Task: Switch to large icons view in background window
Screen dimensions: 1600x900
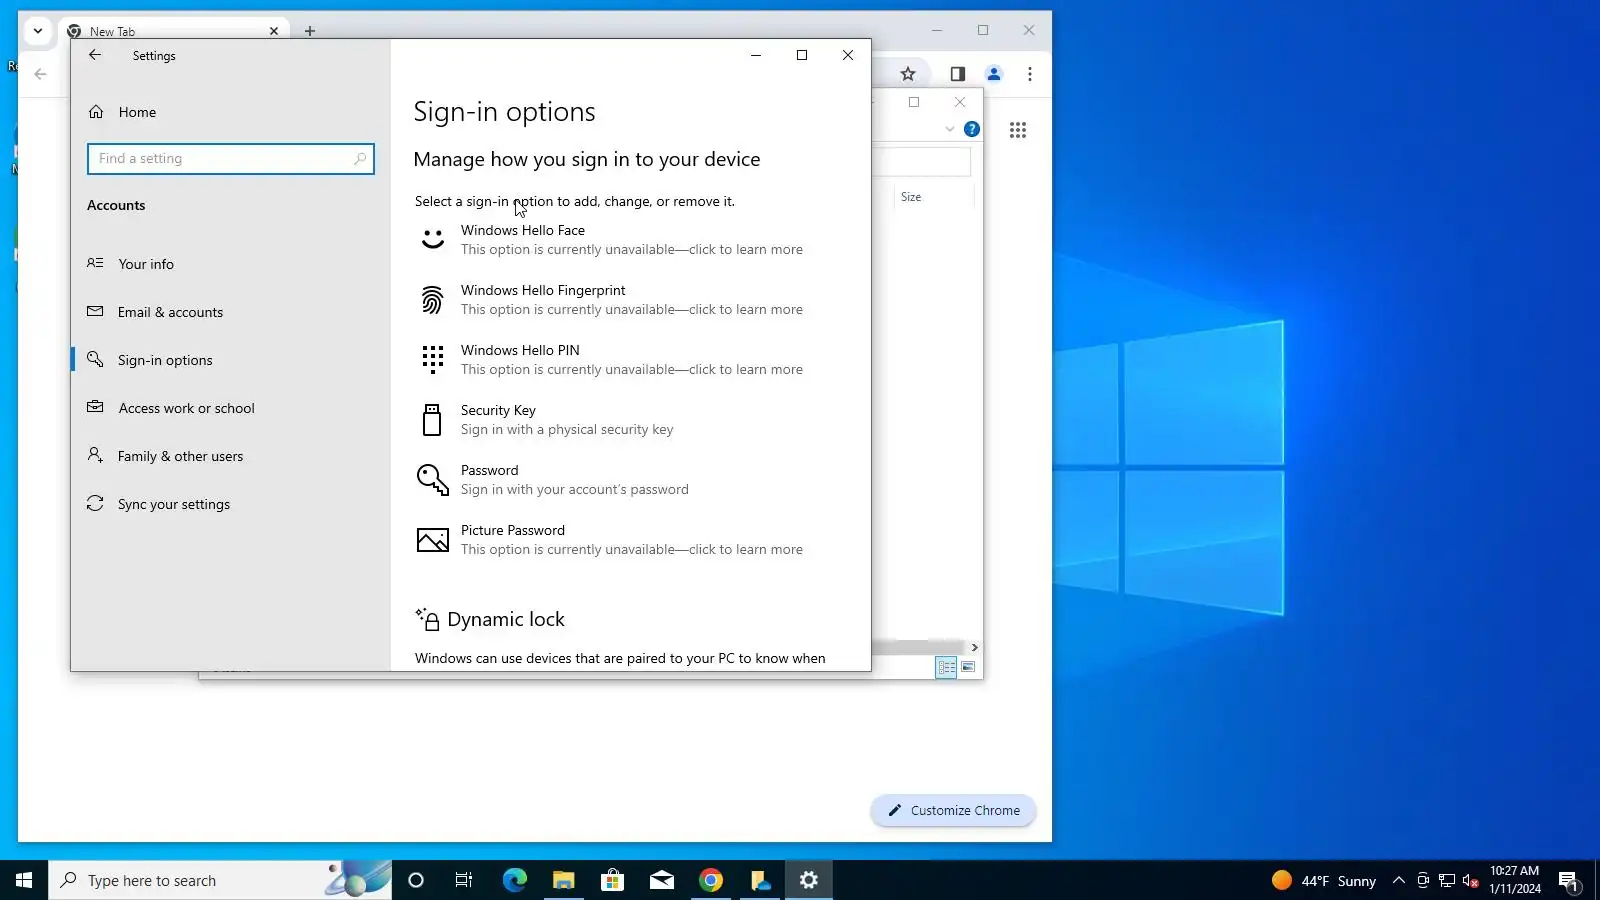Action: pyautogui.click(x=968, y=667)
